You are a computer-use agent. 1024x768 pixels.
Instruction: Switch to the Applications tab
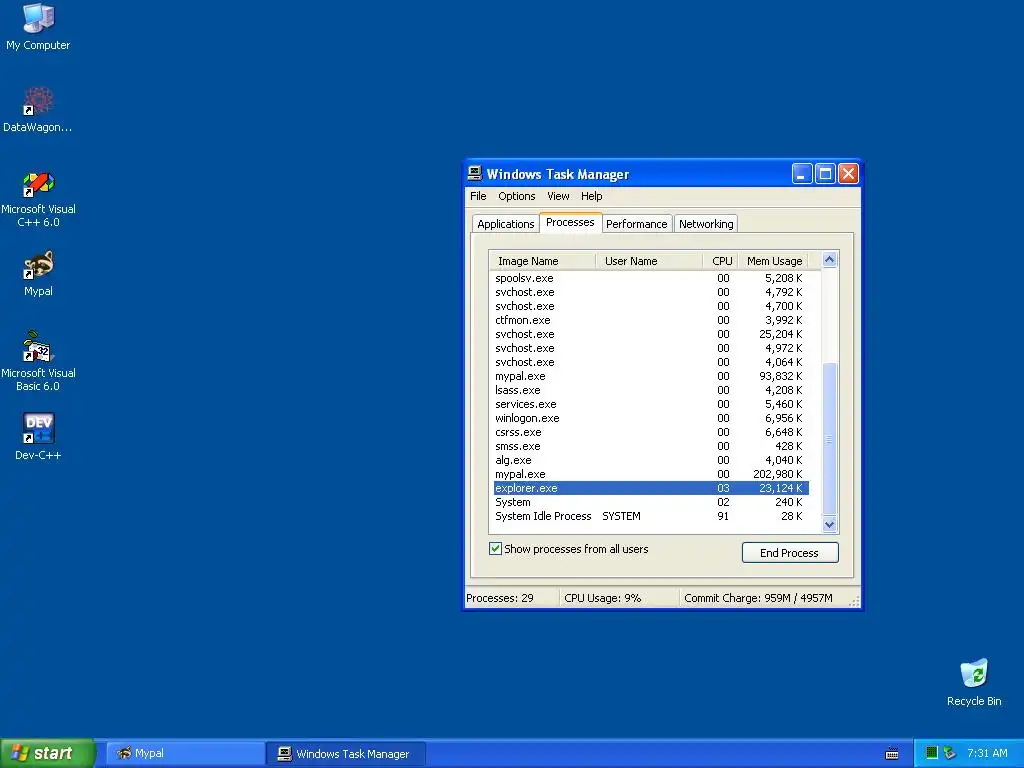click(x=505, y=223)
